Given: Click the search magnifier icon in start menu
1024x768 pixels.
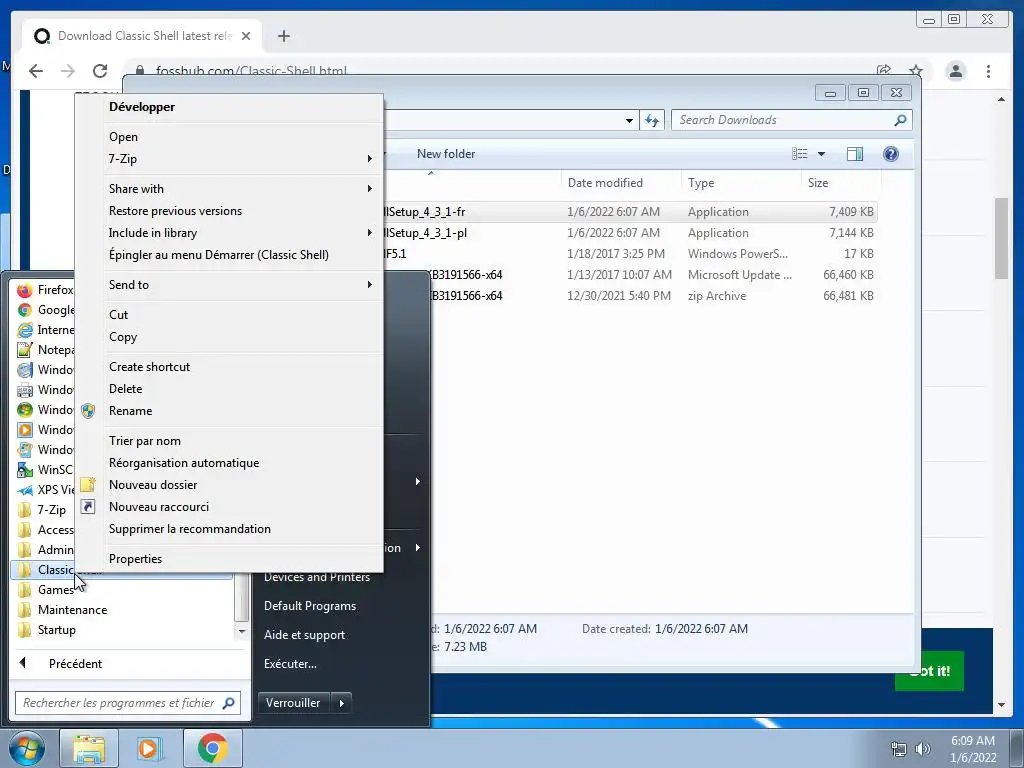Looking at the screenshot, I should click(229, 703).
